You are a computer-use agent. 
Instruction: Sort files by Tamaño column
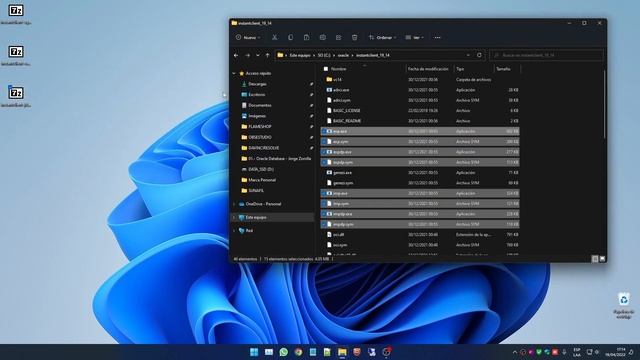tap(503, 69)
